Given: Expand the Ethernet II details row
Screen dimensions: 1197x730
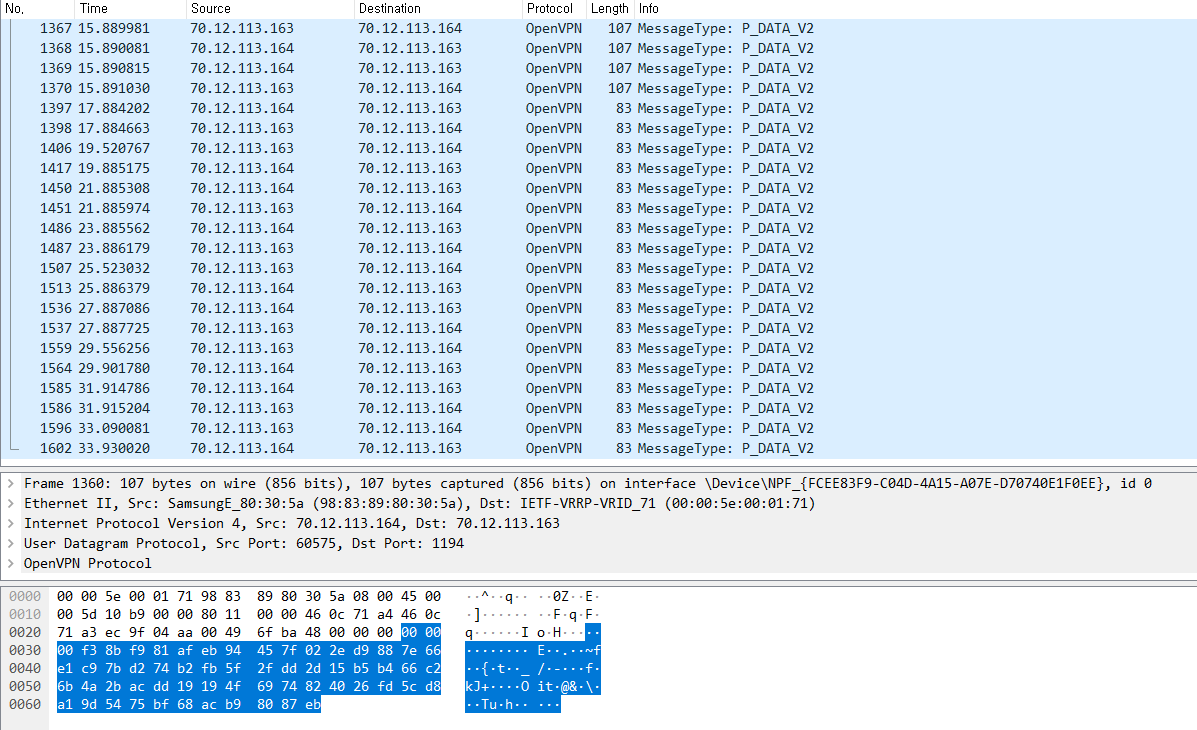Looking at the screenshot, I should coord(11,503).
